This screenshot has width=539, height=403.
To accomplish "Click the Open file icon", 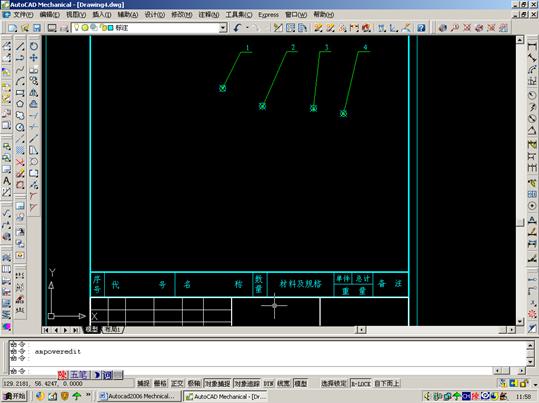I will pos(25,28).
